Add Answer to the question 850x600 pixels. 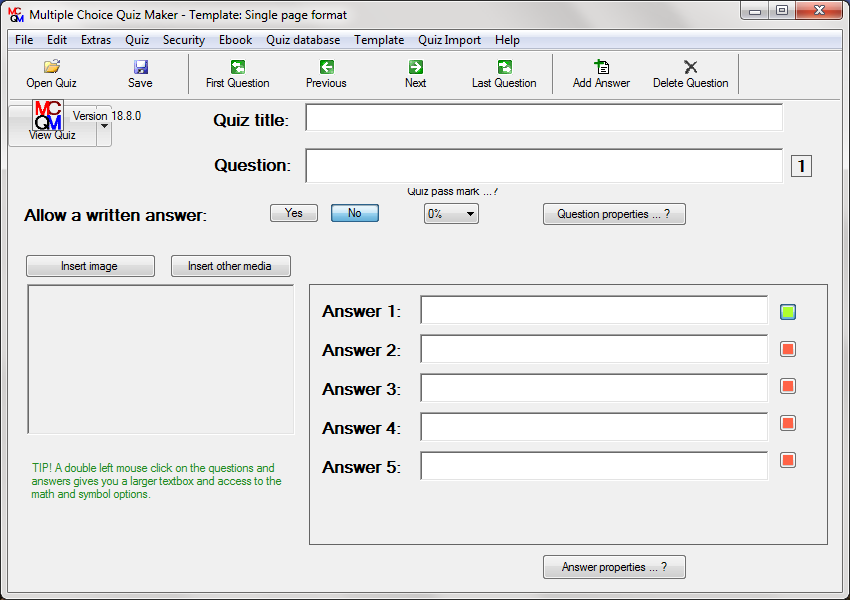tap(601, 72)
